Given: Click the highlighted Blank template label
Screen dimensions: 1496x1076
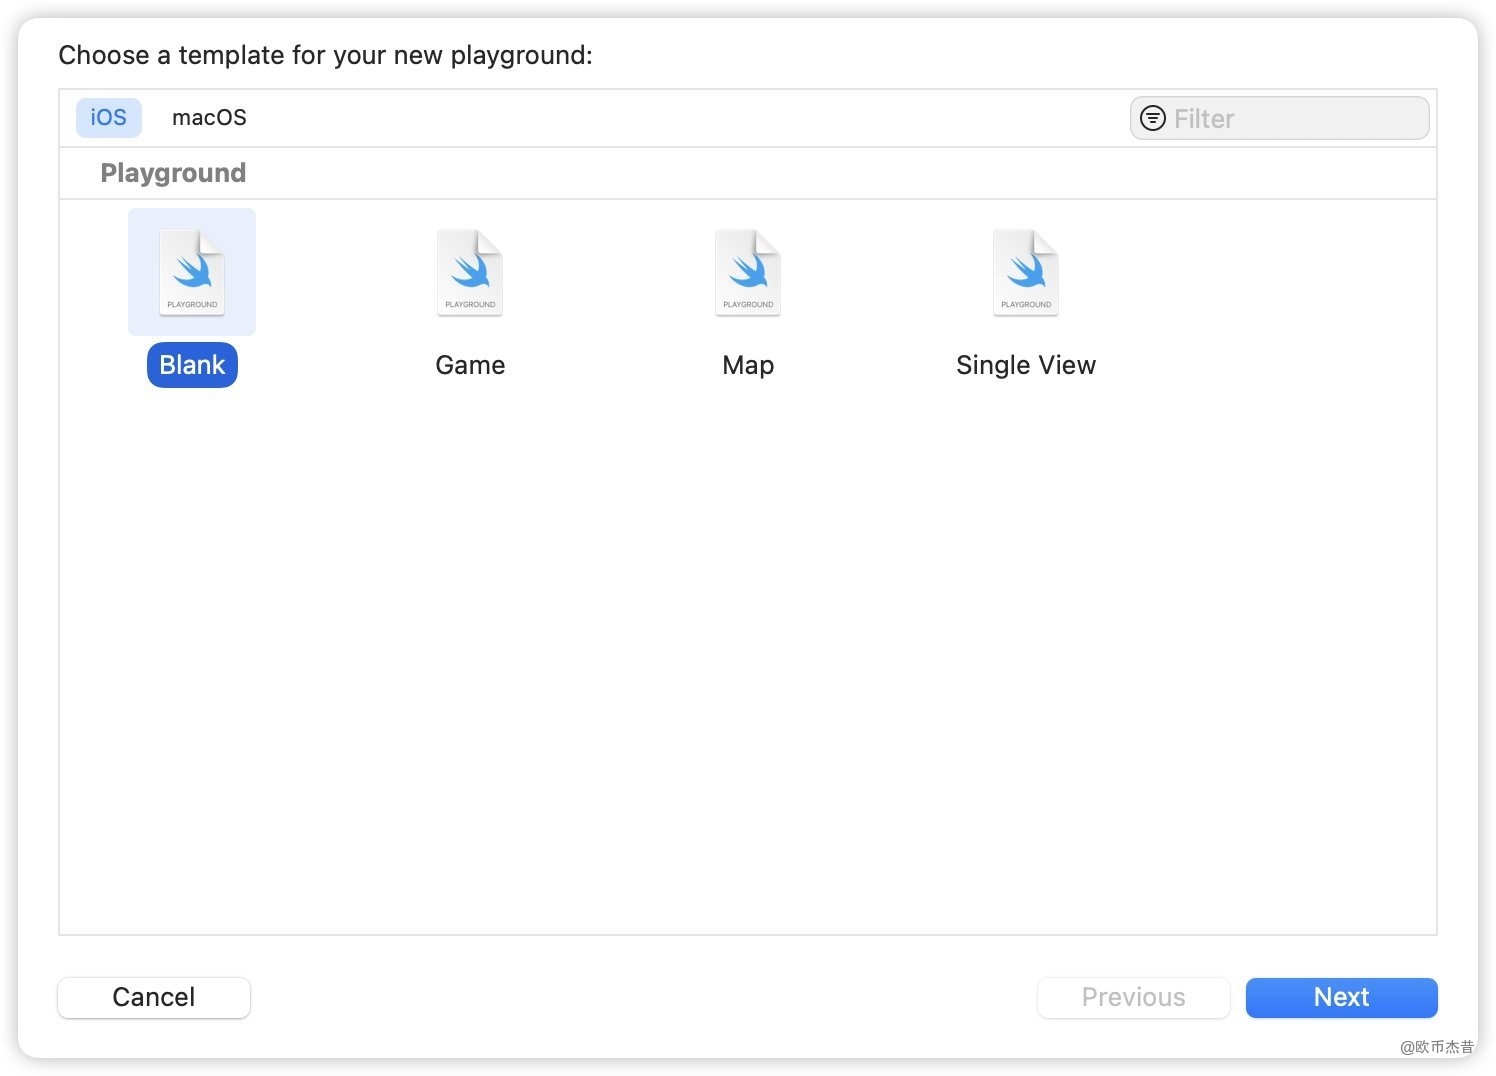Looking at the screenshot, I should [192, 365].
